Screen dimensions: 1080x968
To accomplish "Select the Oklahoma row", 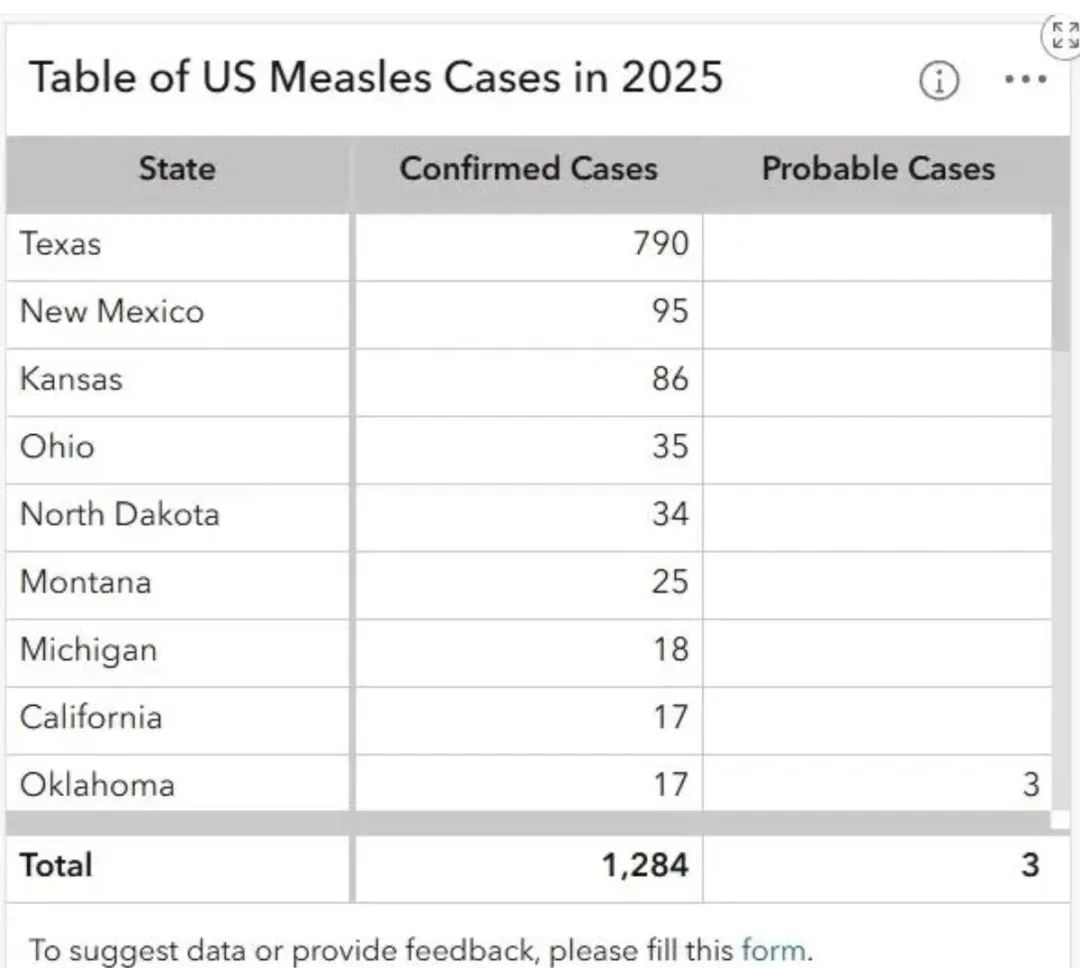I will (529, 784).
